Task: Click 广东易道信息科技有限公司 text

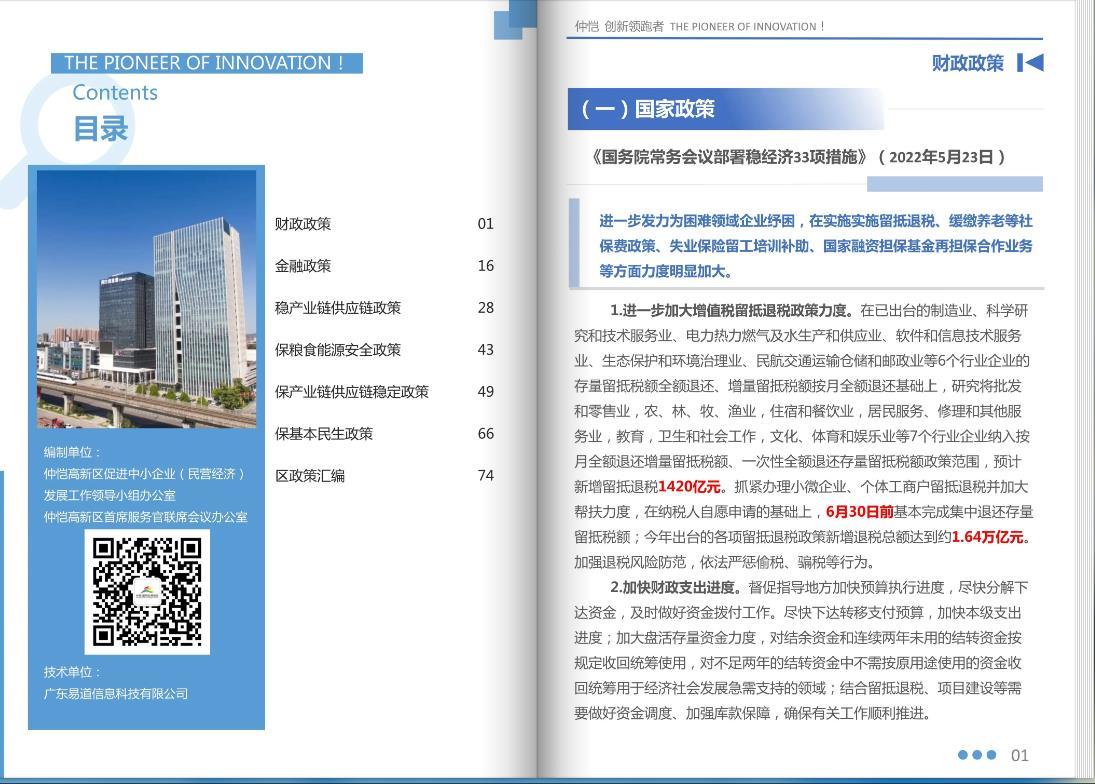Action: coord(116,694)
